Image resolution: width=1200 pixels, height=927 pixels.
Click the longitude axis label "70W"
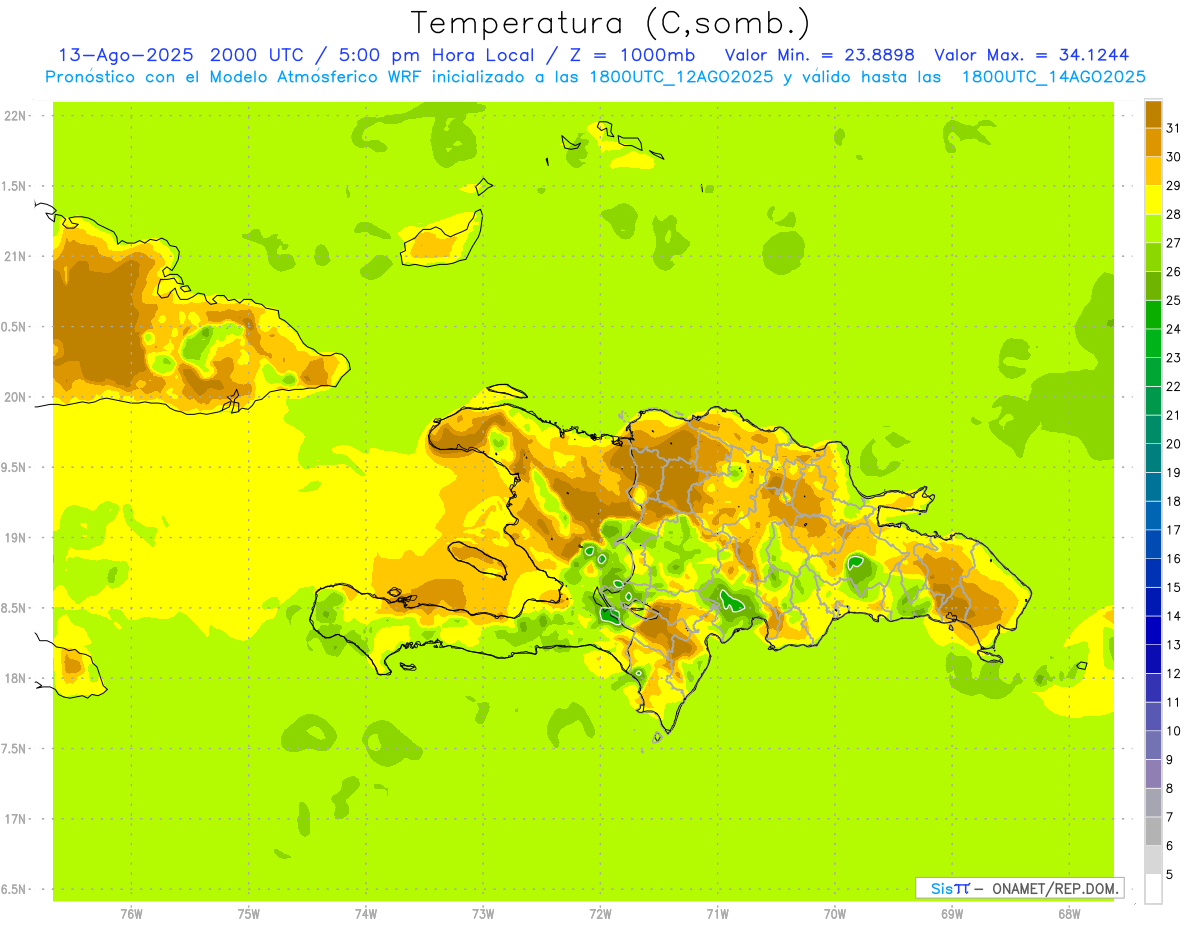pyautogui.click(x=835, y=913)
